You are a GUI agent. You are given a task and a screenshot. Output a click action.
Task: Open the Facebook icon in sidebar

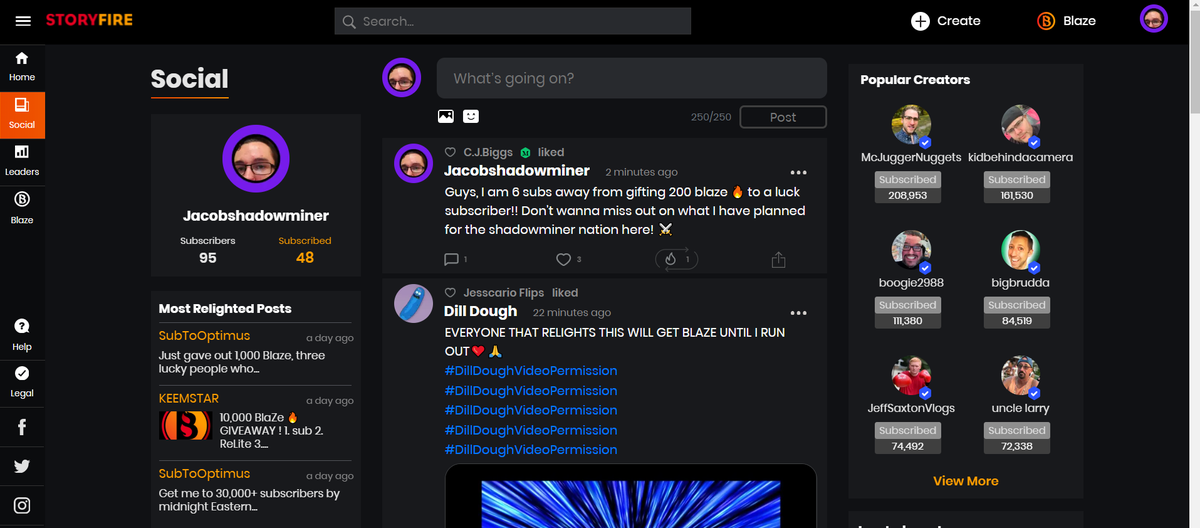22,427
